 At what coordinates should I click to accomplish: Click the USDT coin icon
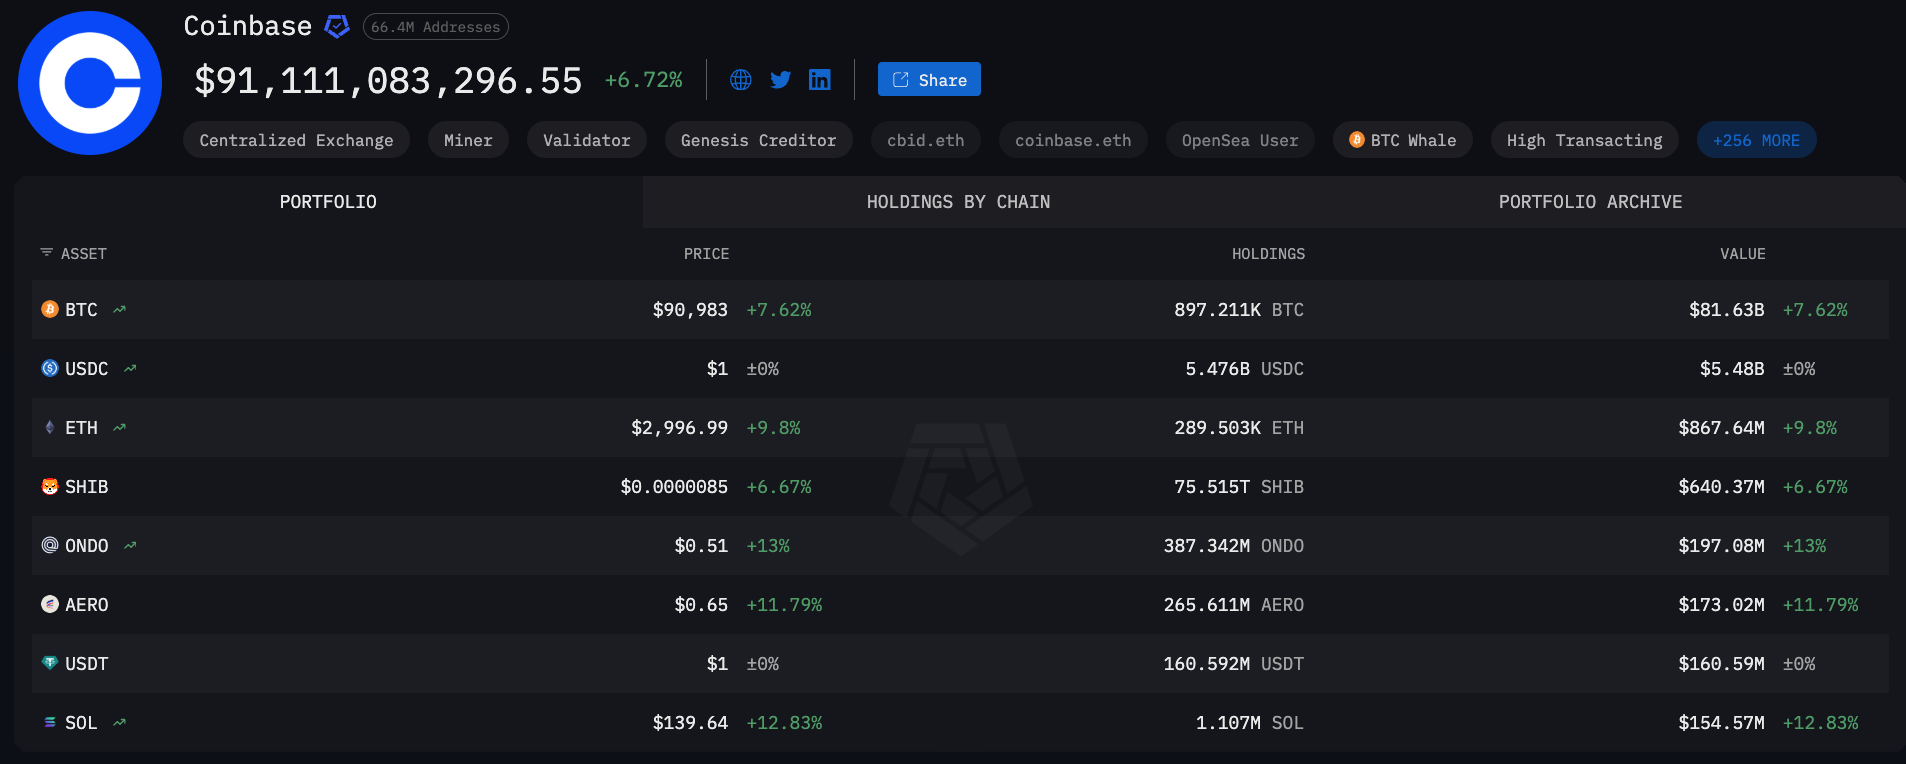click(x=50, y=662)
